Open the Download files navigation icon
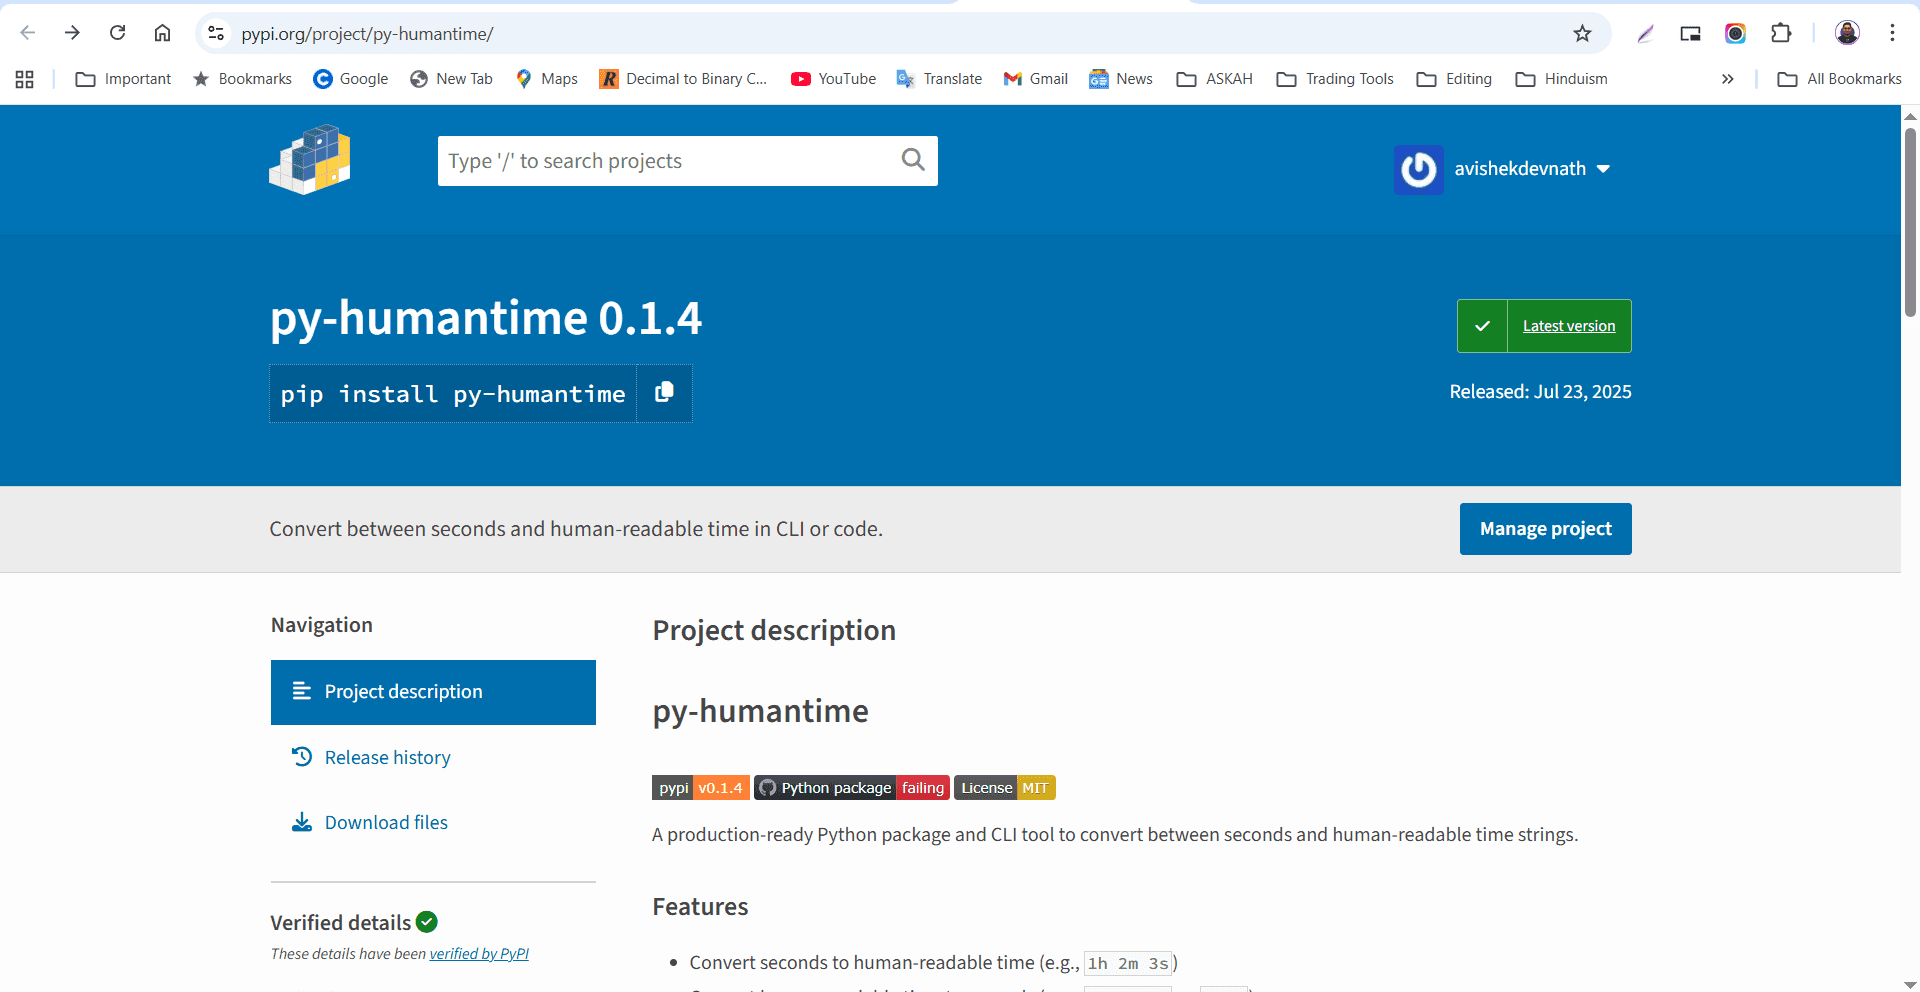This screenshot has height=992, width=1920. point(302,822)
